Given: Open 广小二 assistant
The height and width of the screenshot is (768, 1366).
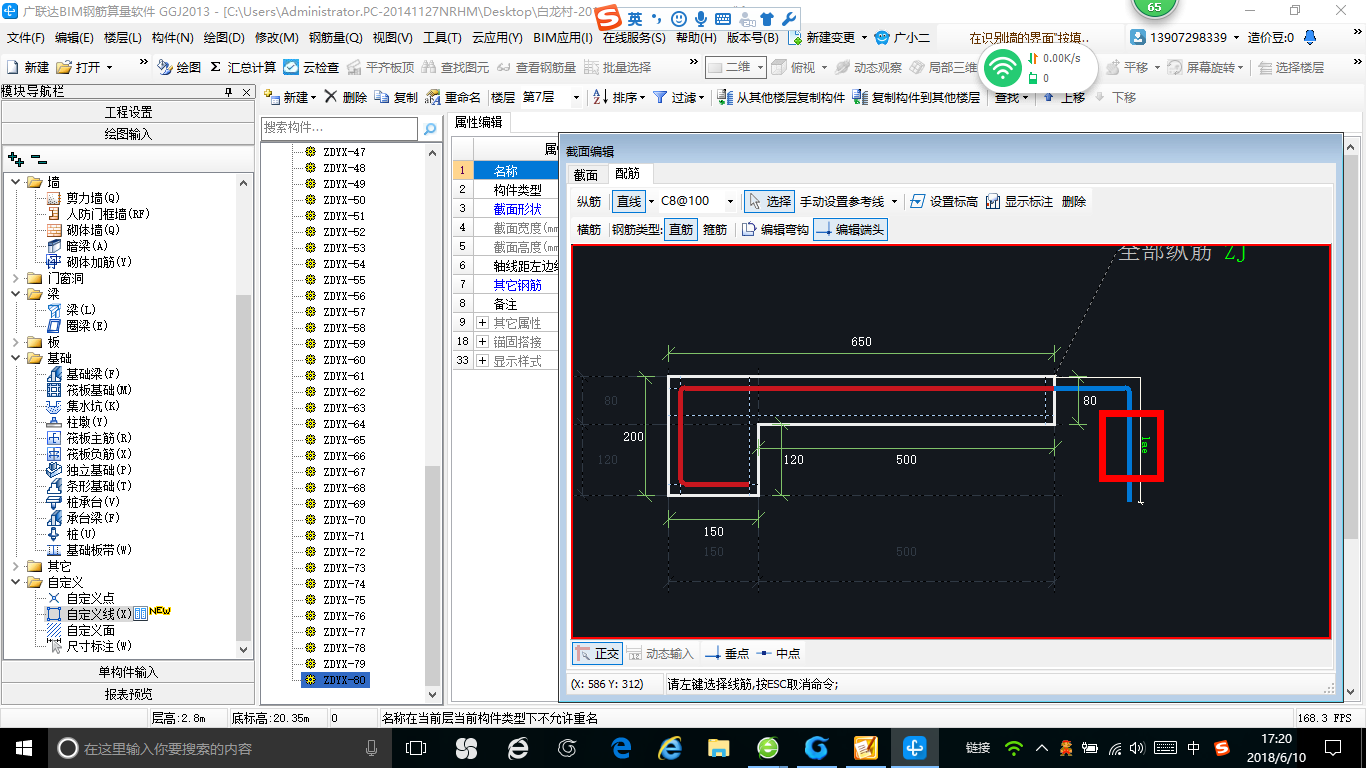Looking at the screenshot, I should [904, 38].
